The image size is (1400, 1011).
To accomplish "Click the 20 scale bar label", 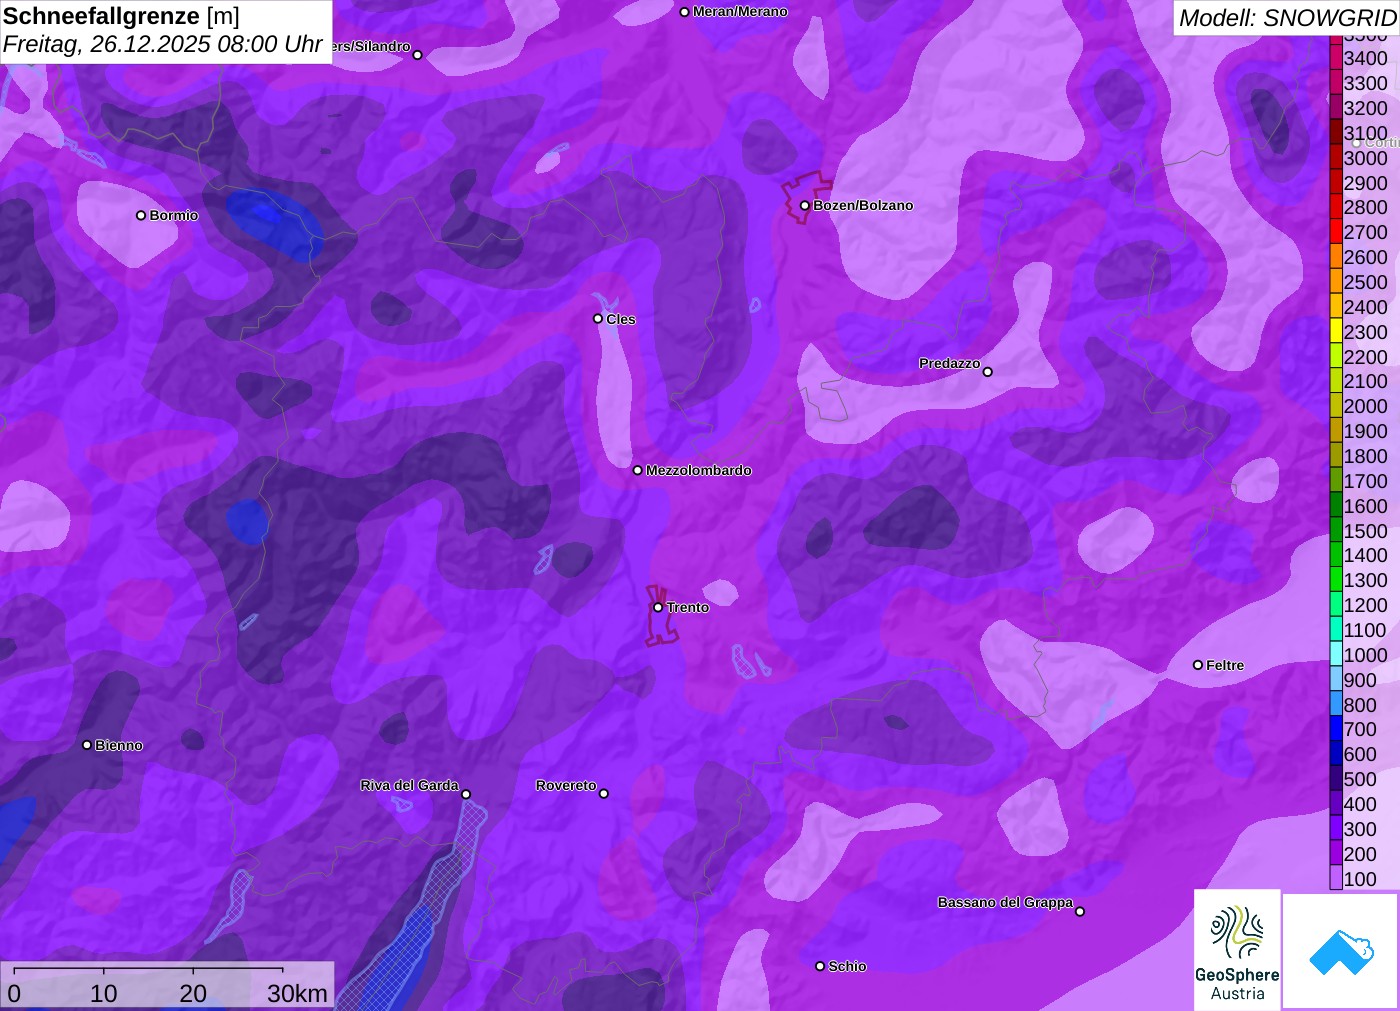I will tap(193, 993).
